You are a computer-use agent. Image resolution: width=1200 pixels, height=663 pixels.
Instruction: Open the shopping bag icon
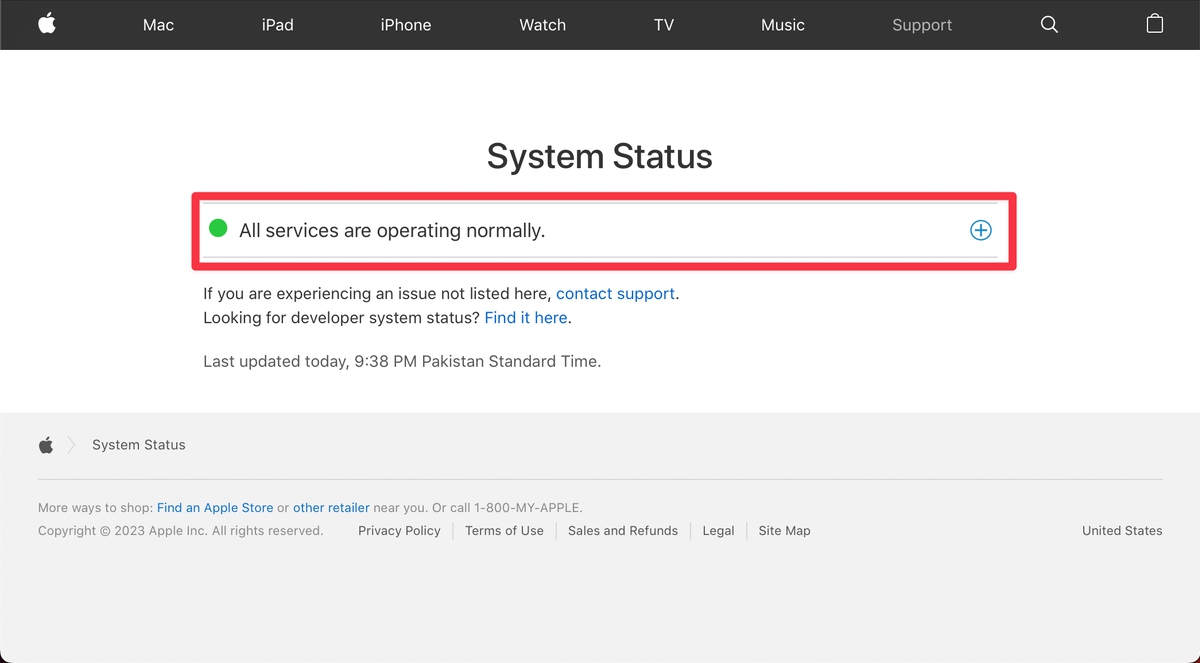click(1155, 24)
